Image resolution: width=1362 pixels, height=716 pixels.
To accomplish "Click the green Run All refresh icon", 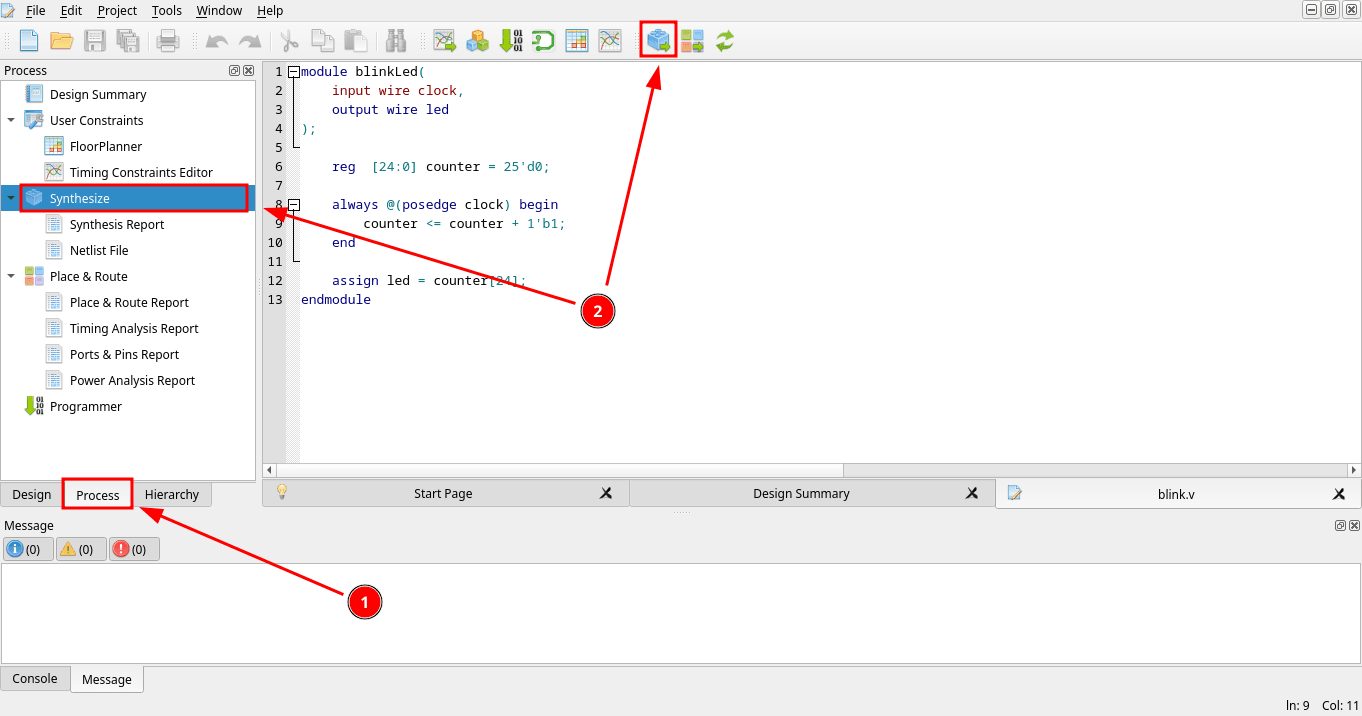I will click(725, 41).
